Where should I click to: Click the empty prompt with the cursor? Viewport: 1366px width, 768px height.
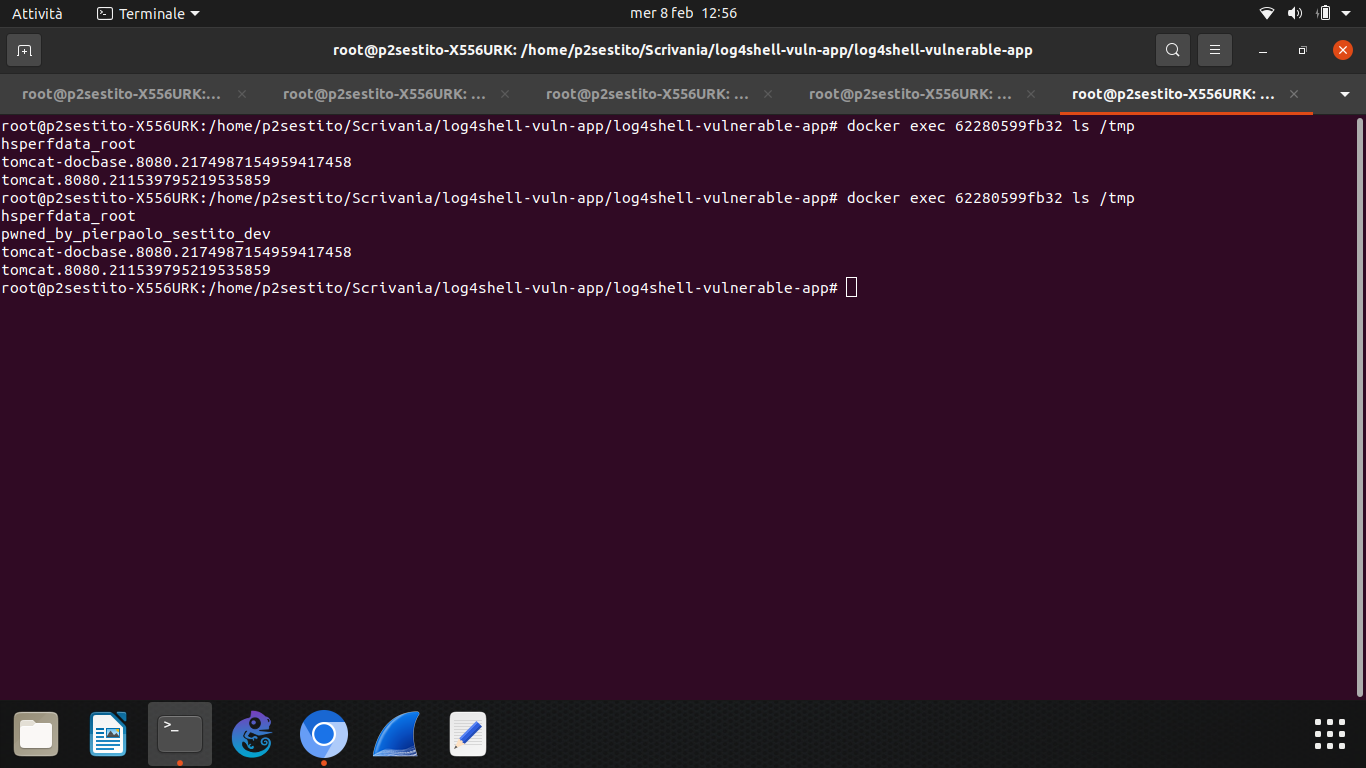click(x=429, y=288)
